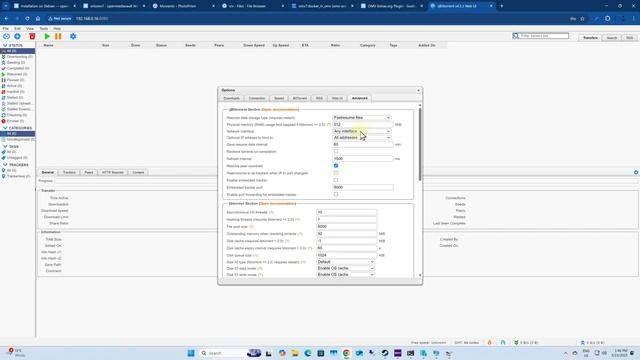This screenshot has height=360, width=640.
Task: Open the HTTP Sources tab in details panel
Action: [x=113, y=173]
